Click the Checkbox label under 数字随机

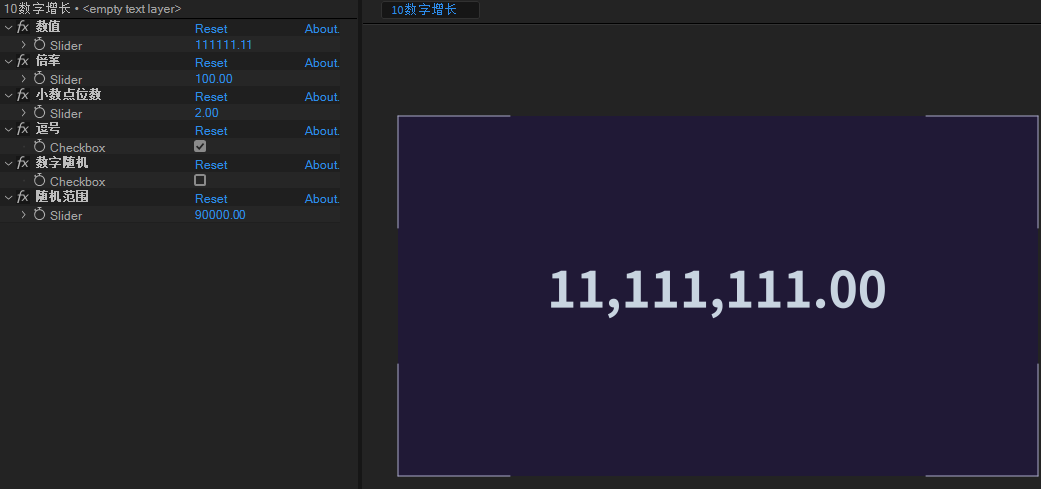tap(78, 182)
